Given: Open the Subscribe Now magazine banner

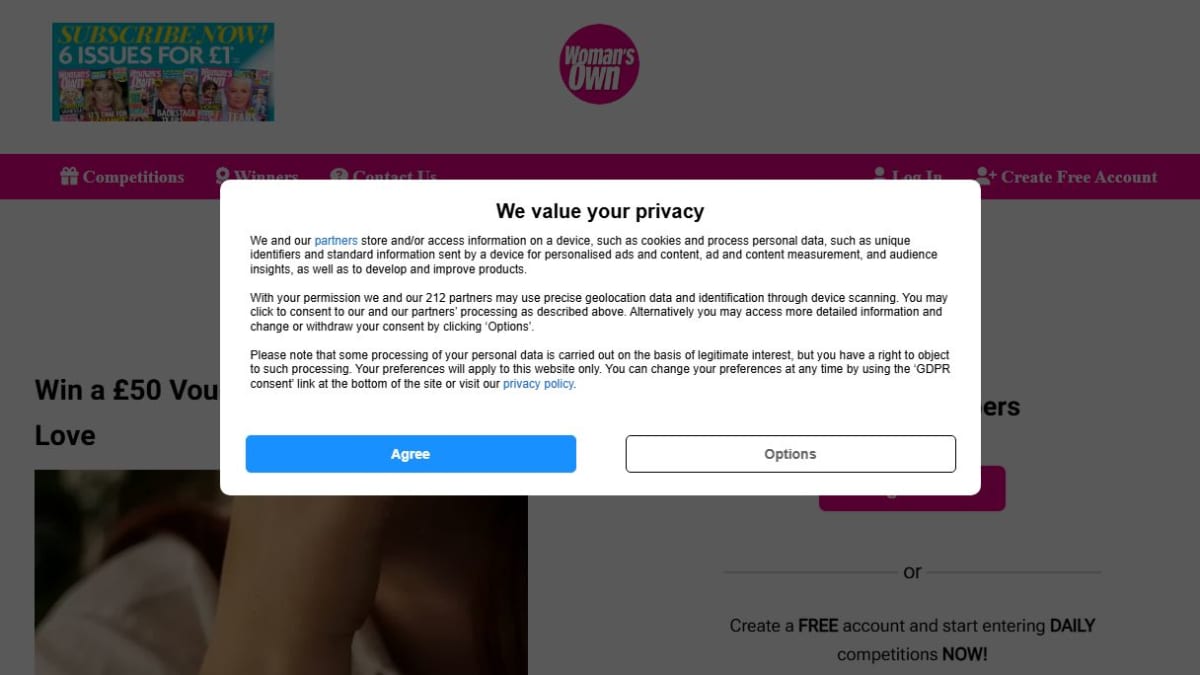Looking at the screenshot, I should coord(163,72).
